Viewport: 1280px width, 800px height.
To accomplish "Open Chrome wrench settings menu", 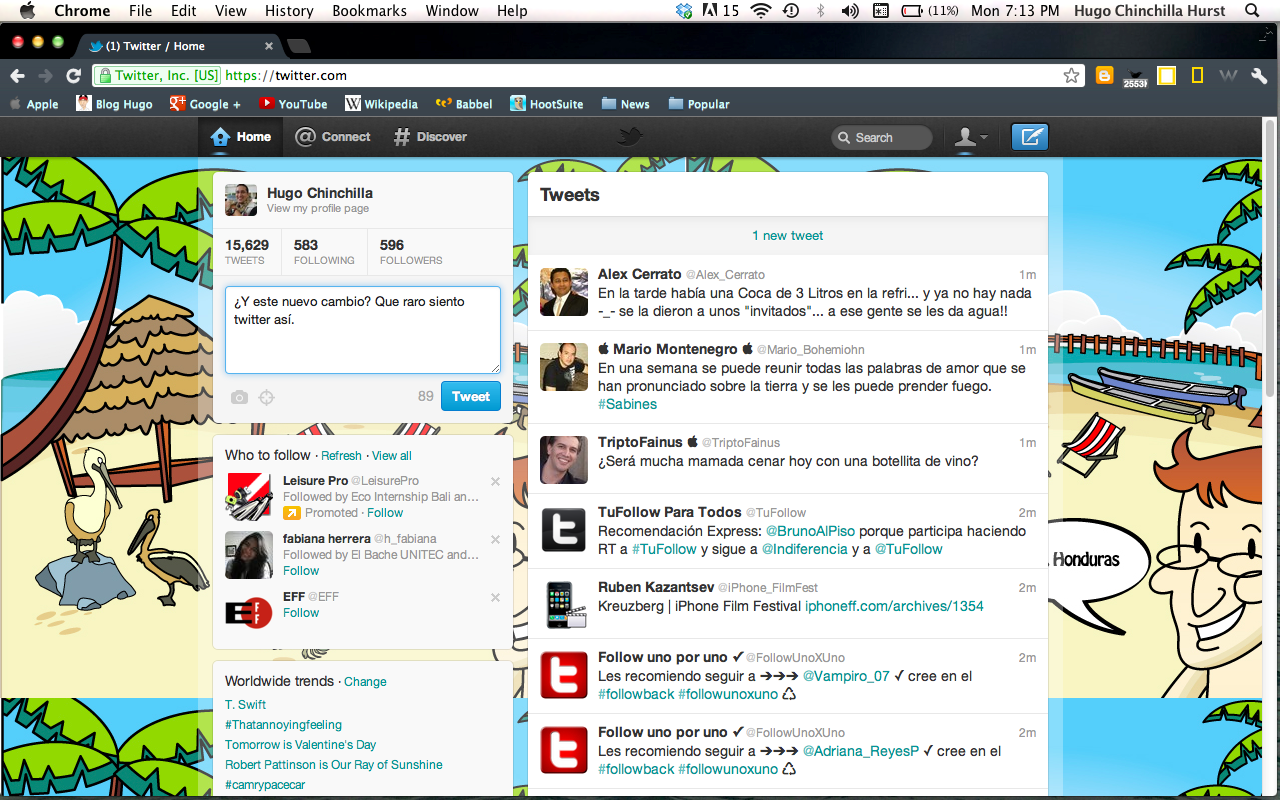I will click(x=1259, y=76).
